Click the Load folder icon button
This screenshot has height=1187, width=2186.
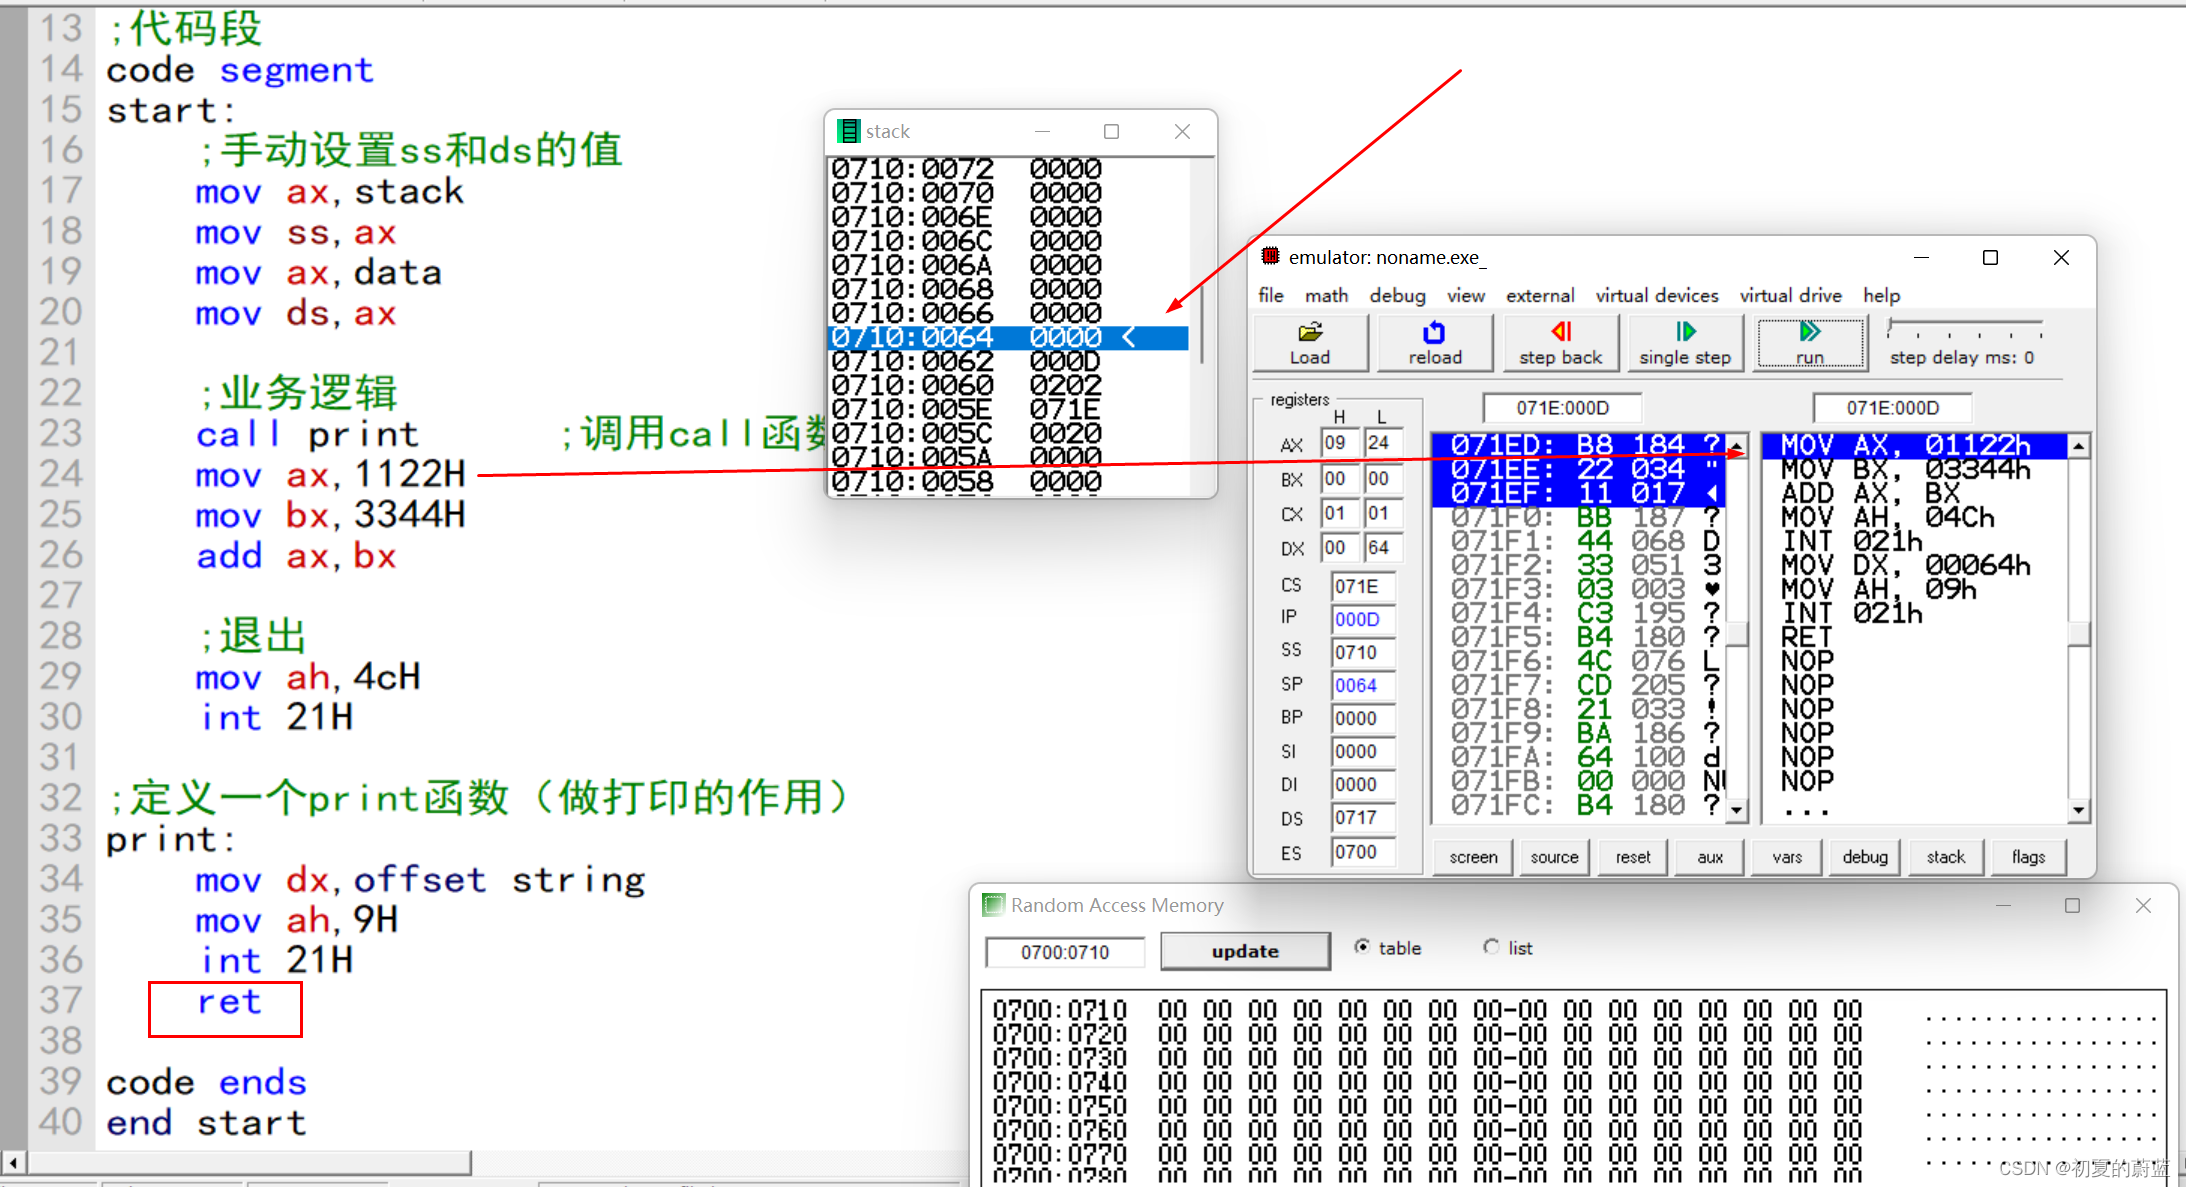point(1310,343)
